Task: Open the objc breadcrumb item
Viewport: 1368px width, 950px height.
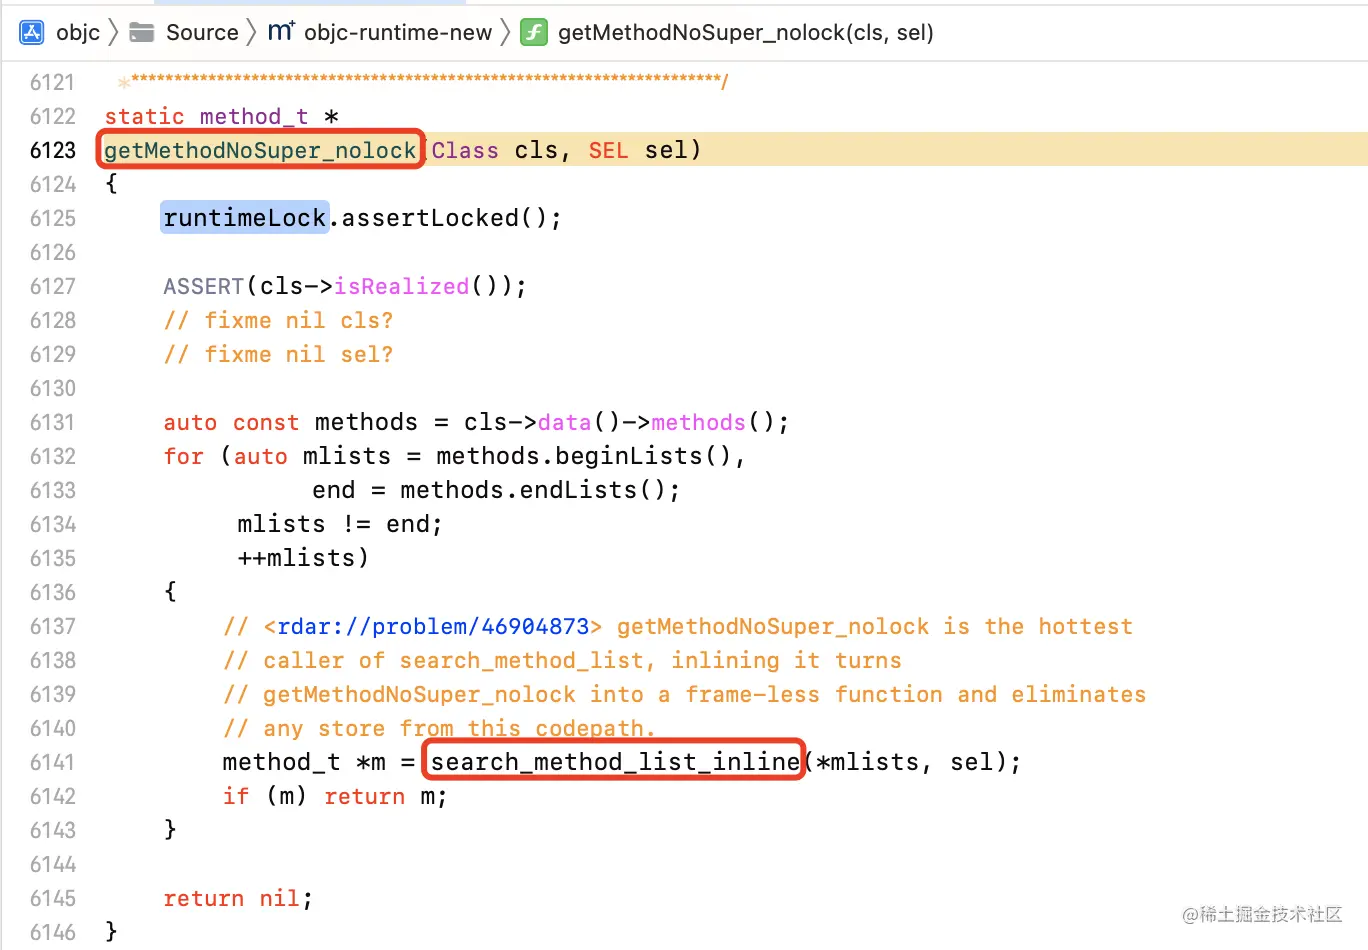Action: [x=78, y=33]
